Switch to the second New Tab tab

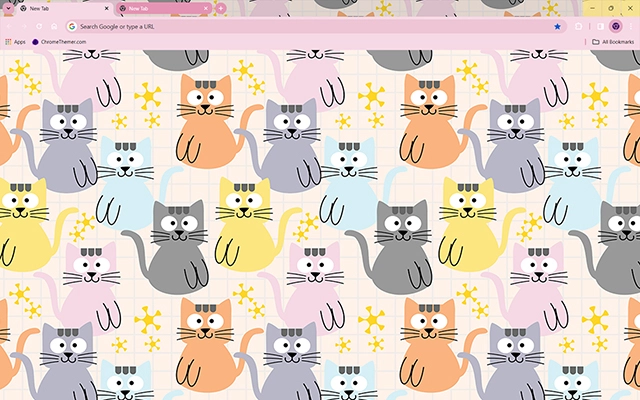[164, 9]
